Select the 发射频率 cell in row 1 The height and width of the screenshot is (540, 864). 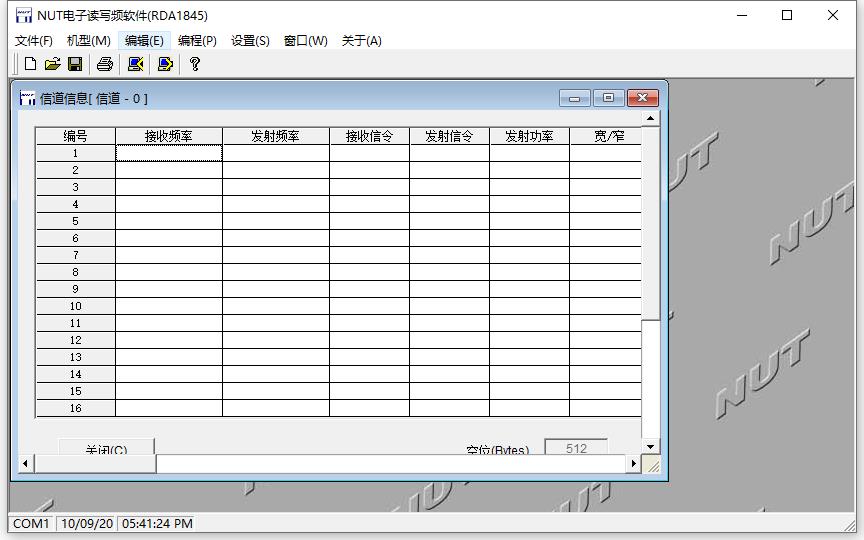point(276,153)
